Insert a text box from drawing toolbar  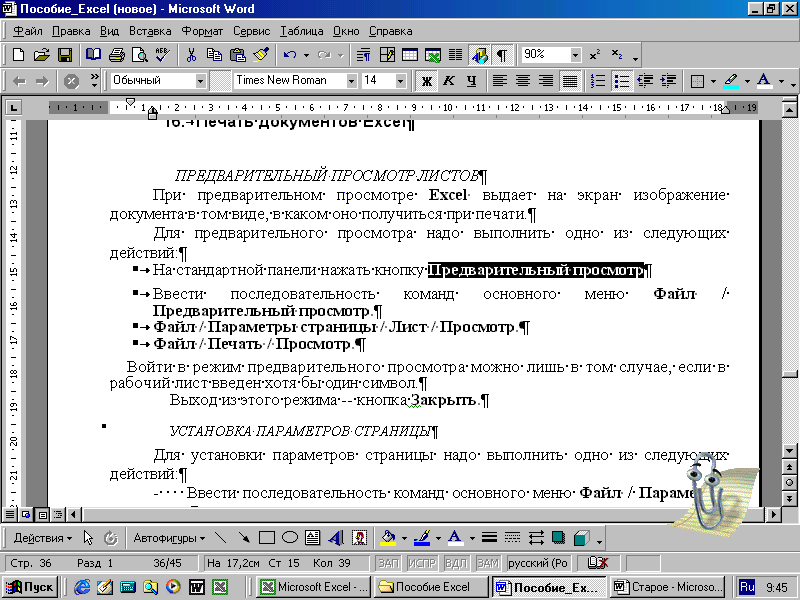point(313,538)
